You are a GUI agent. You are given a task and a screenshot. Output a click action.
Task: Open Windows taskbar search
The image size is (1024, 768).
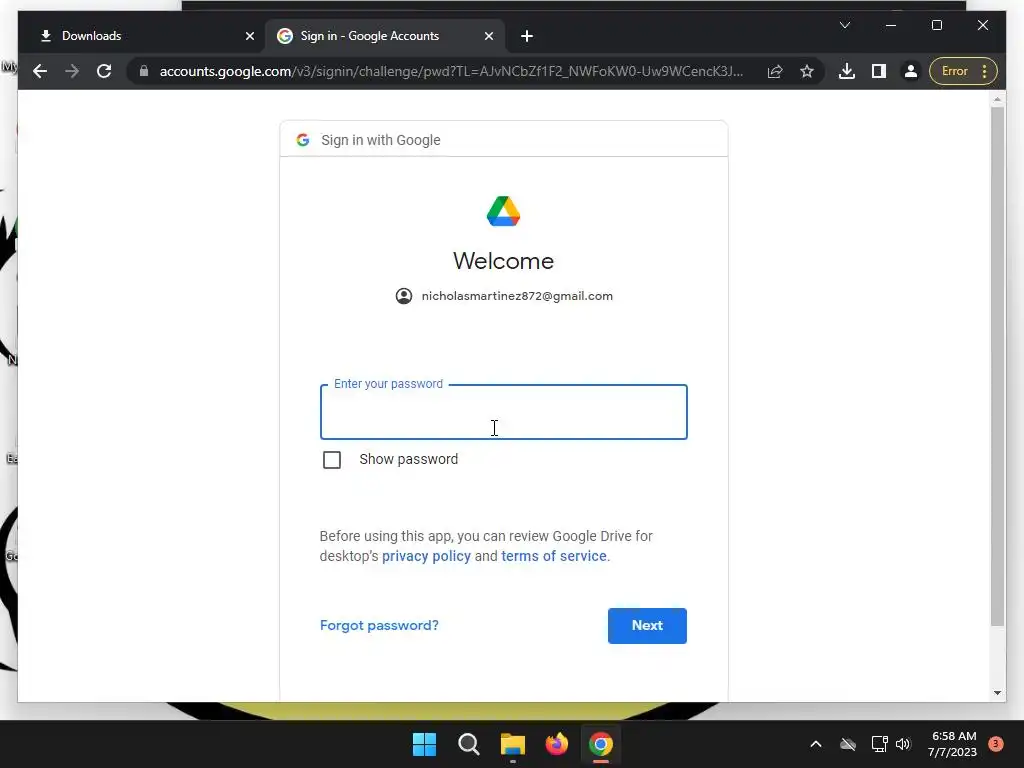point(469,744)
